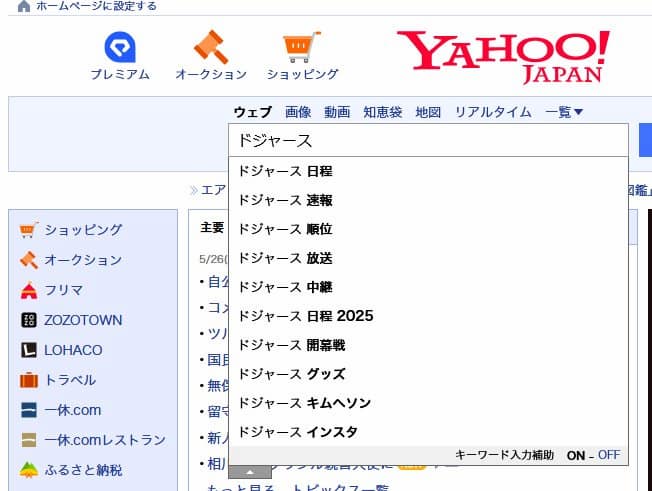Focus the search field containing ドジャース
This screenshot has width=652, height=491.
428,140
